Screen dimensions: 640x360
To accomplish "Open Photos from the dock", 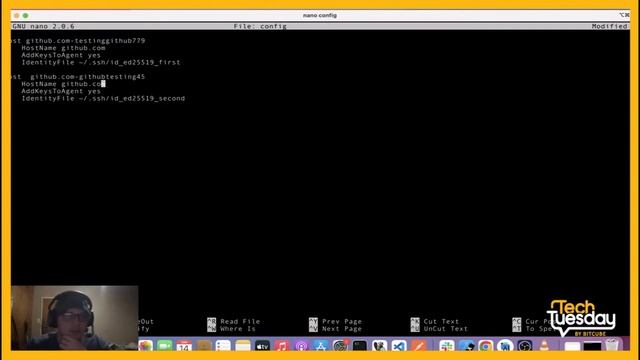I will tap(146, 346).
